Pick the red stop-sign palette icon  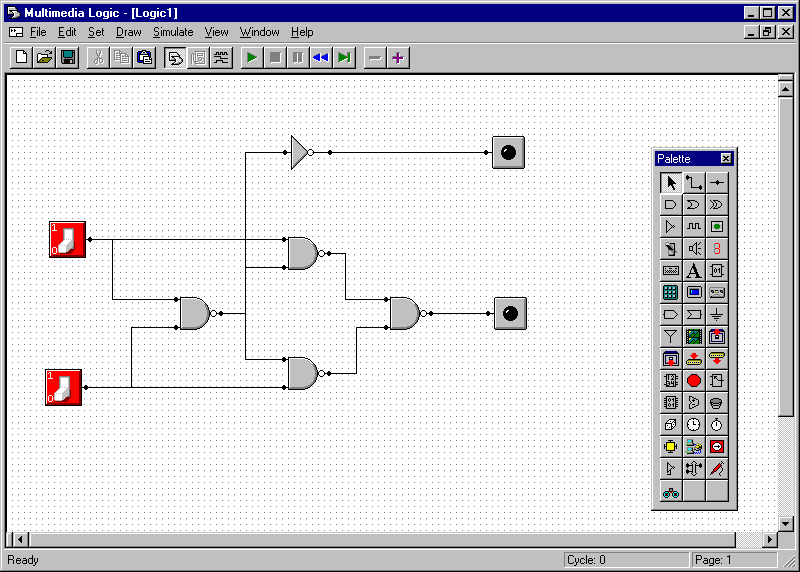[x=693, y=380]
